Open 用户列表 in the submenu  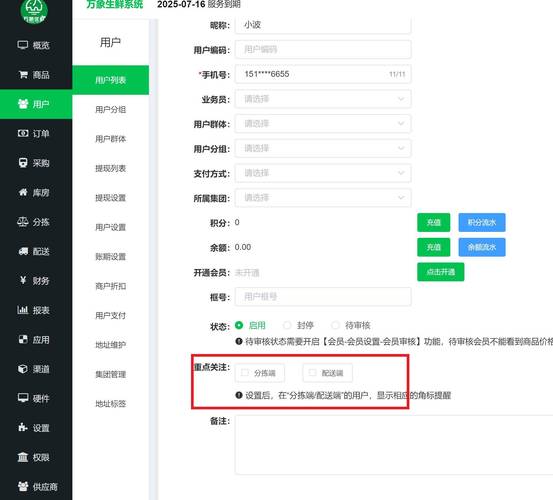110,80
